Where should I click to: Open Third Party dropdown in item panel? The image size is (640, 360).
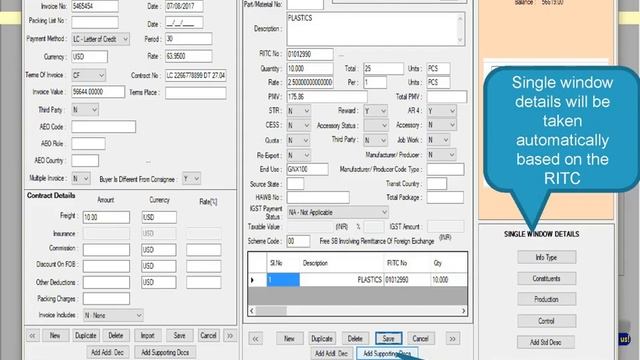tap(376, 140)
